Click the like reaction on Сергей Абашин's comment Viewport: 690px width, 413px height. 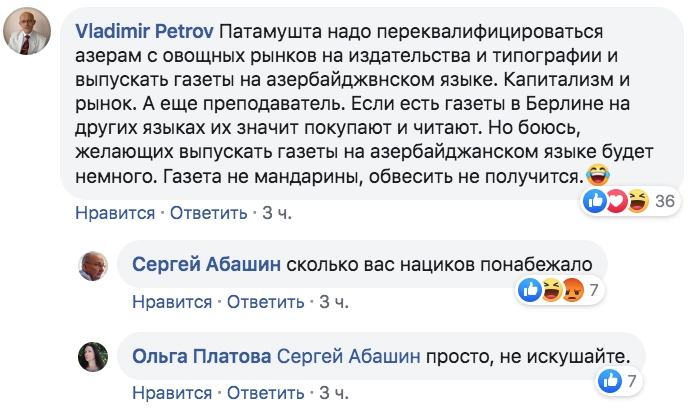[x=530, y=291]
